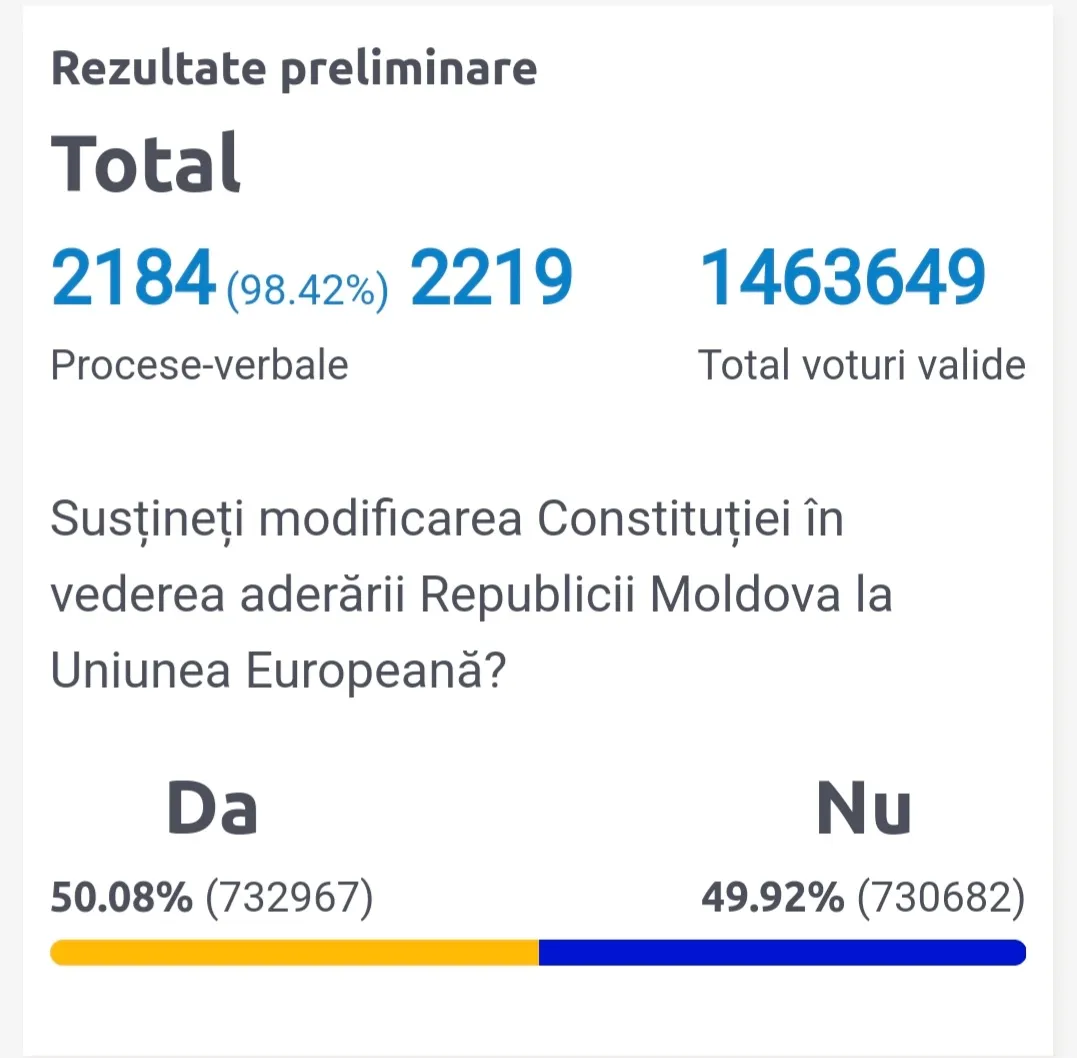Click the blue Nu segment of results bar

[782, 952]
